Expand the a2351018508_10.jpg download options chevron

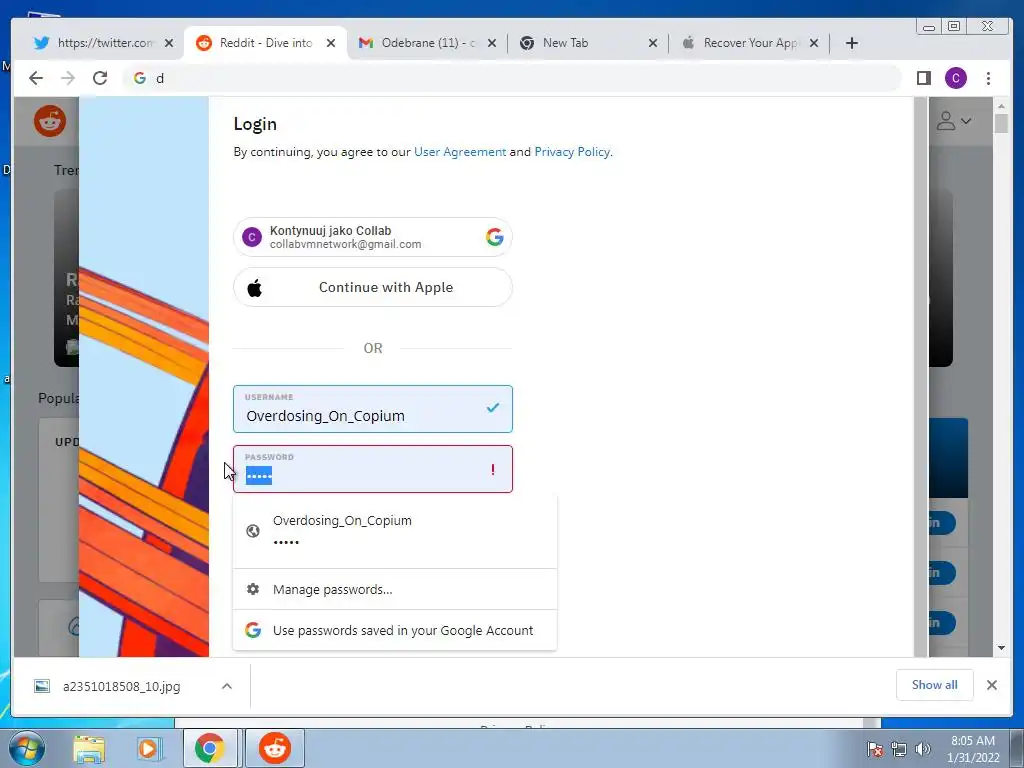pyautogui.click(x=227, y=686)
